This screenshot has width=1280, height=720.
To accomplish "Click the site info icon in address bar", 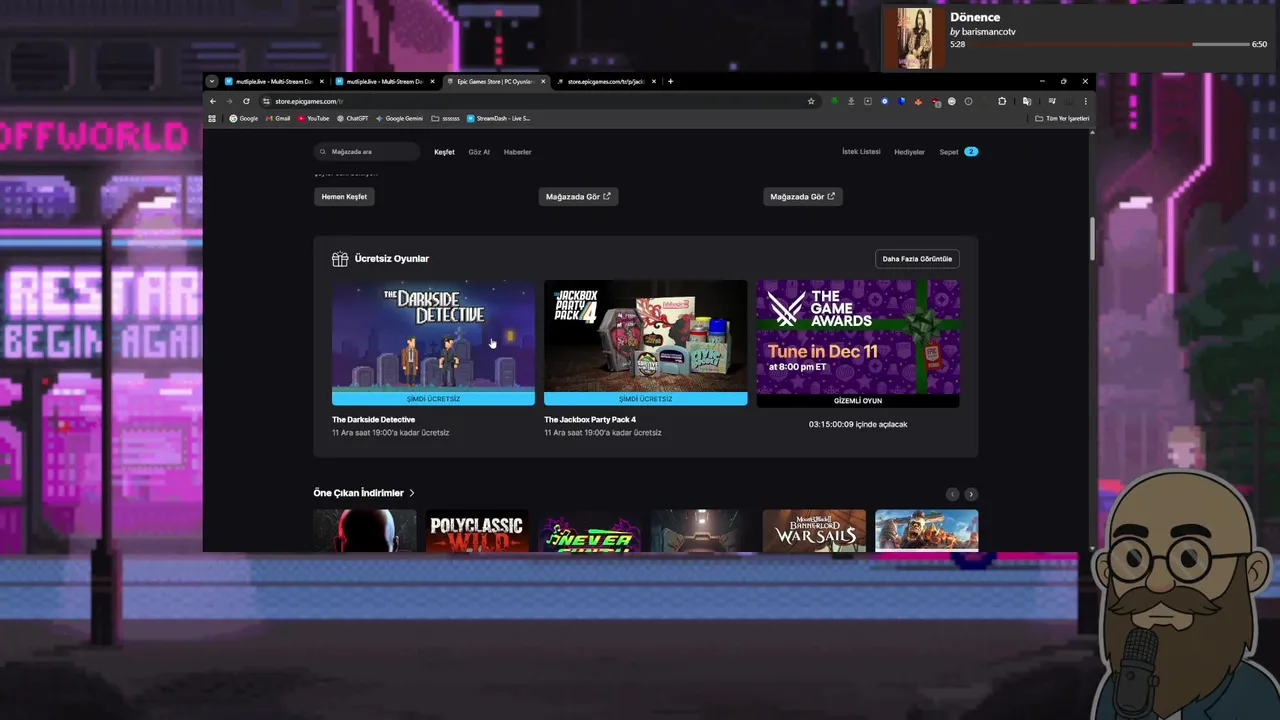I will [266, 101].
